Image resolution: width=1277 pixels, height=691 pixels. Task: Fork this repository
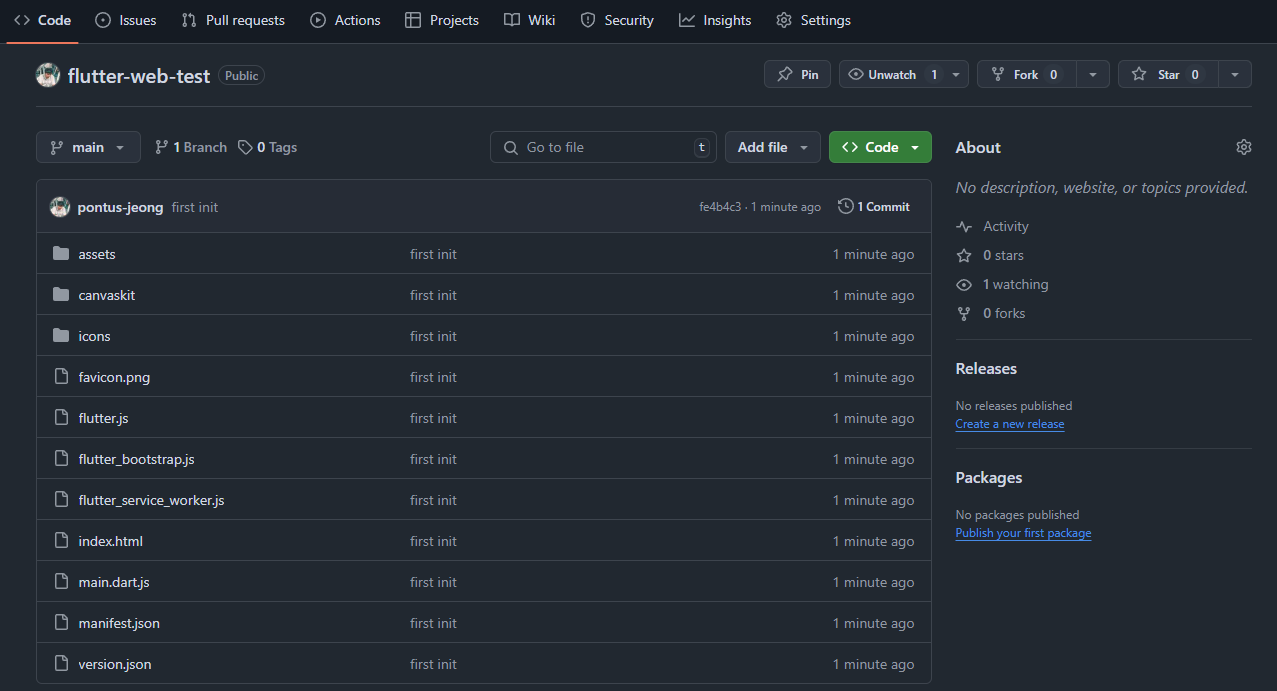point(1026,74)
